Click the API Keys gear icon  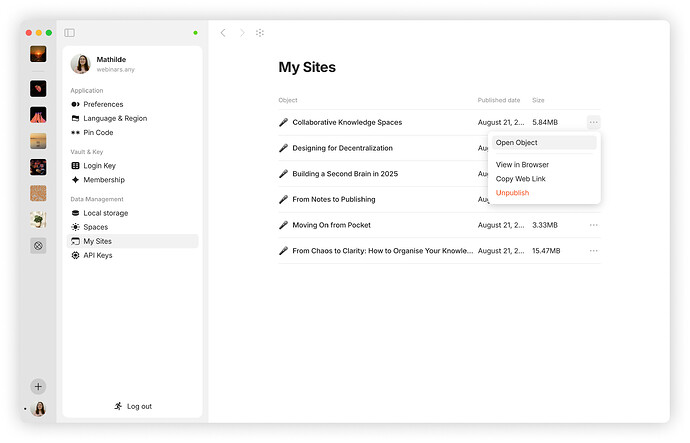point(75,255)
